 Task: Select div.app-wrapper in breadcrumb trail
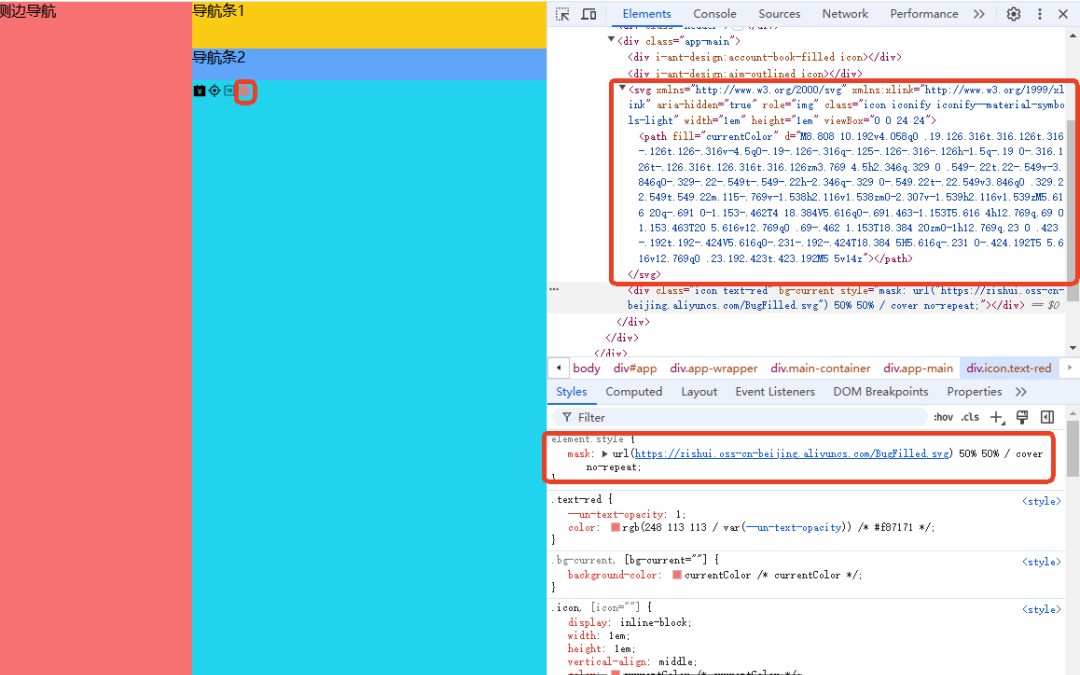[714, 368]
